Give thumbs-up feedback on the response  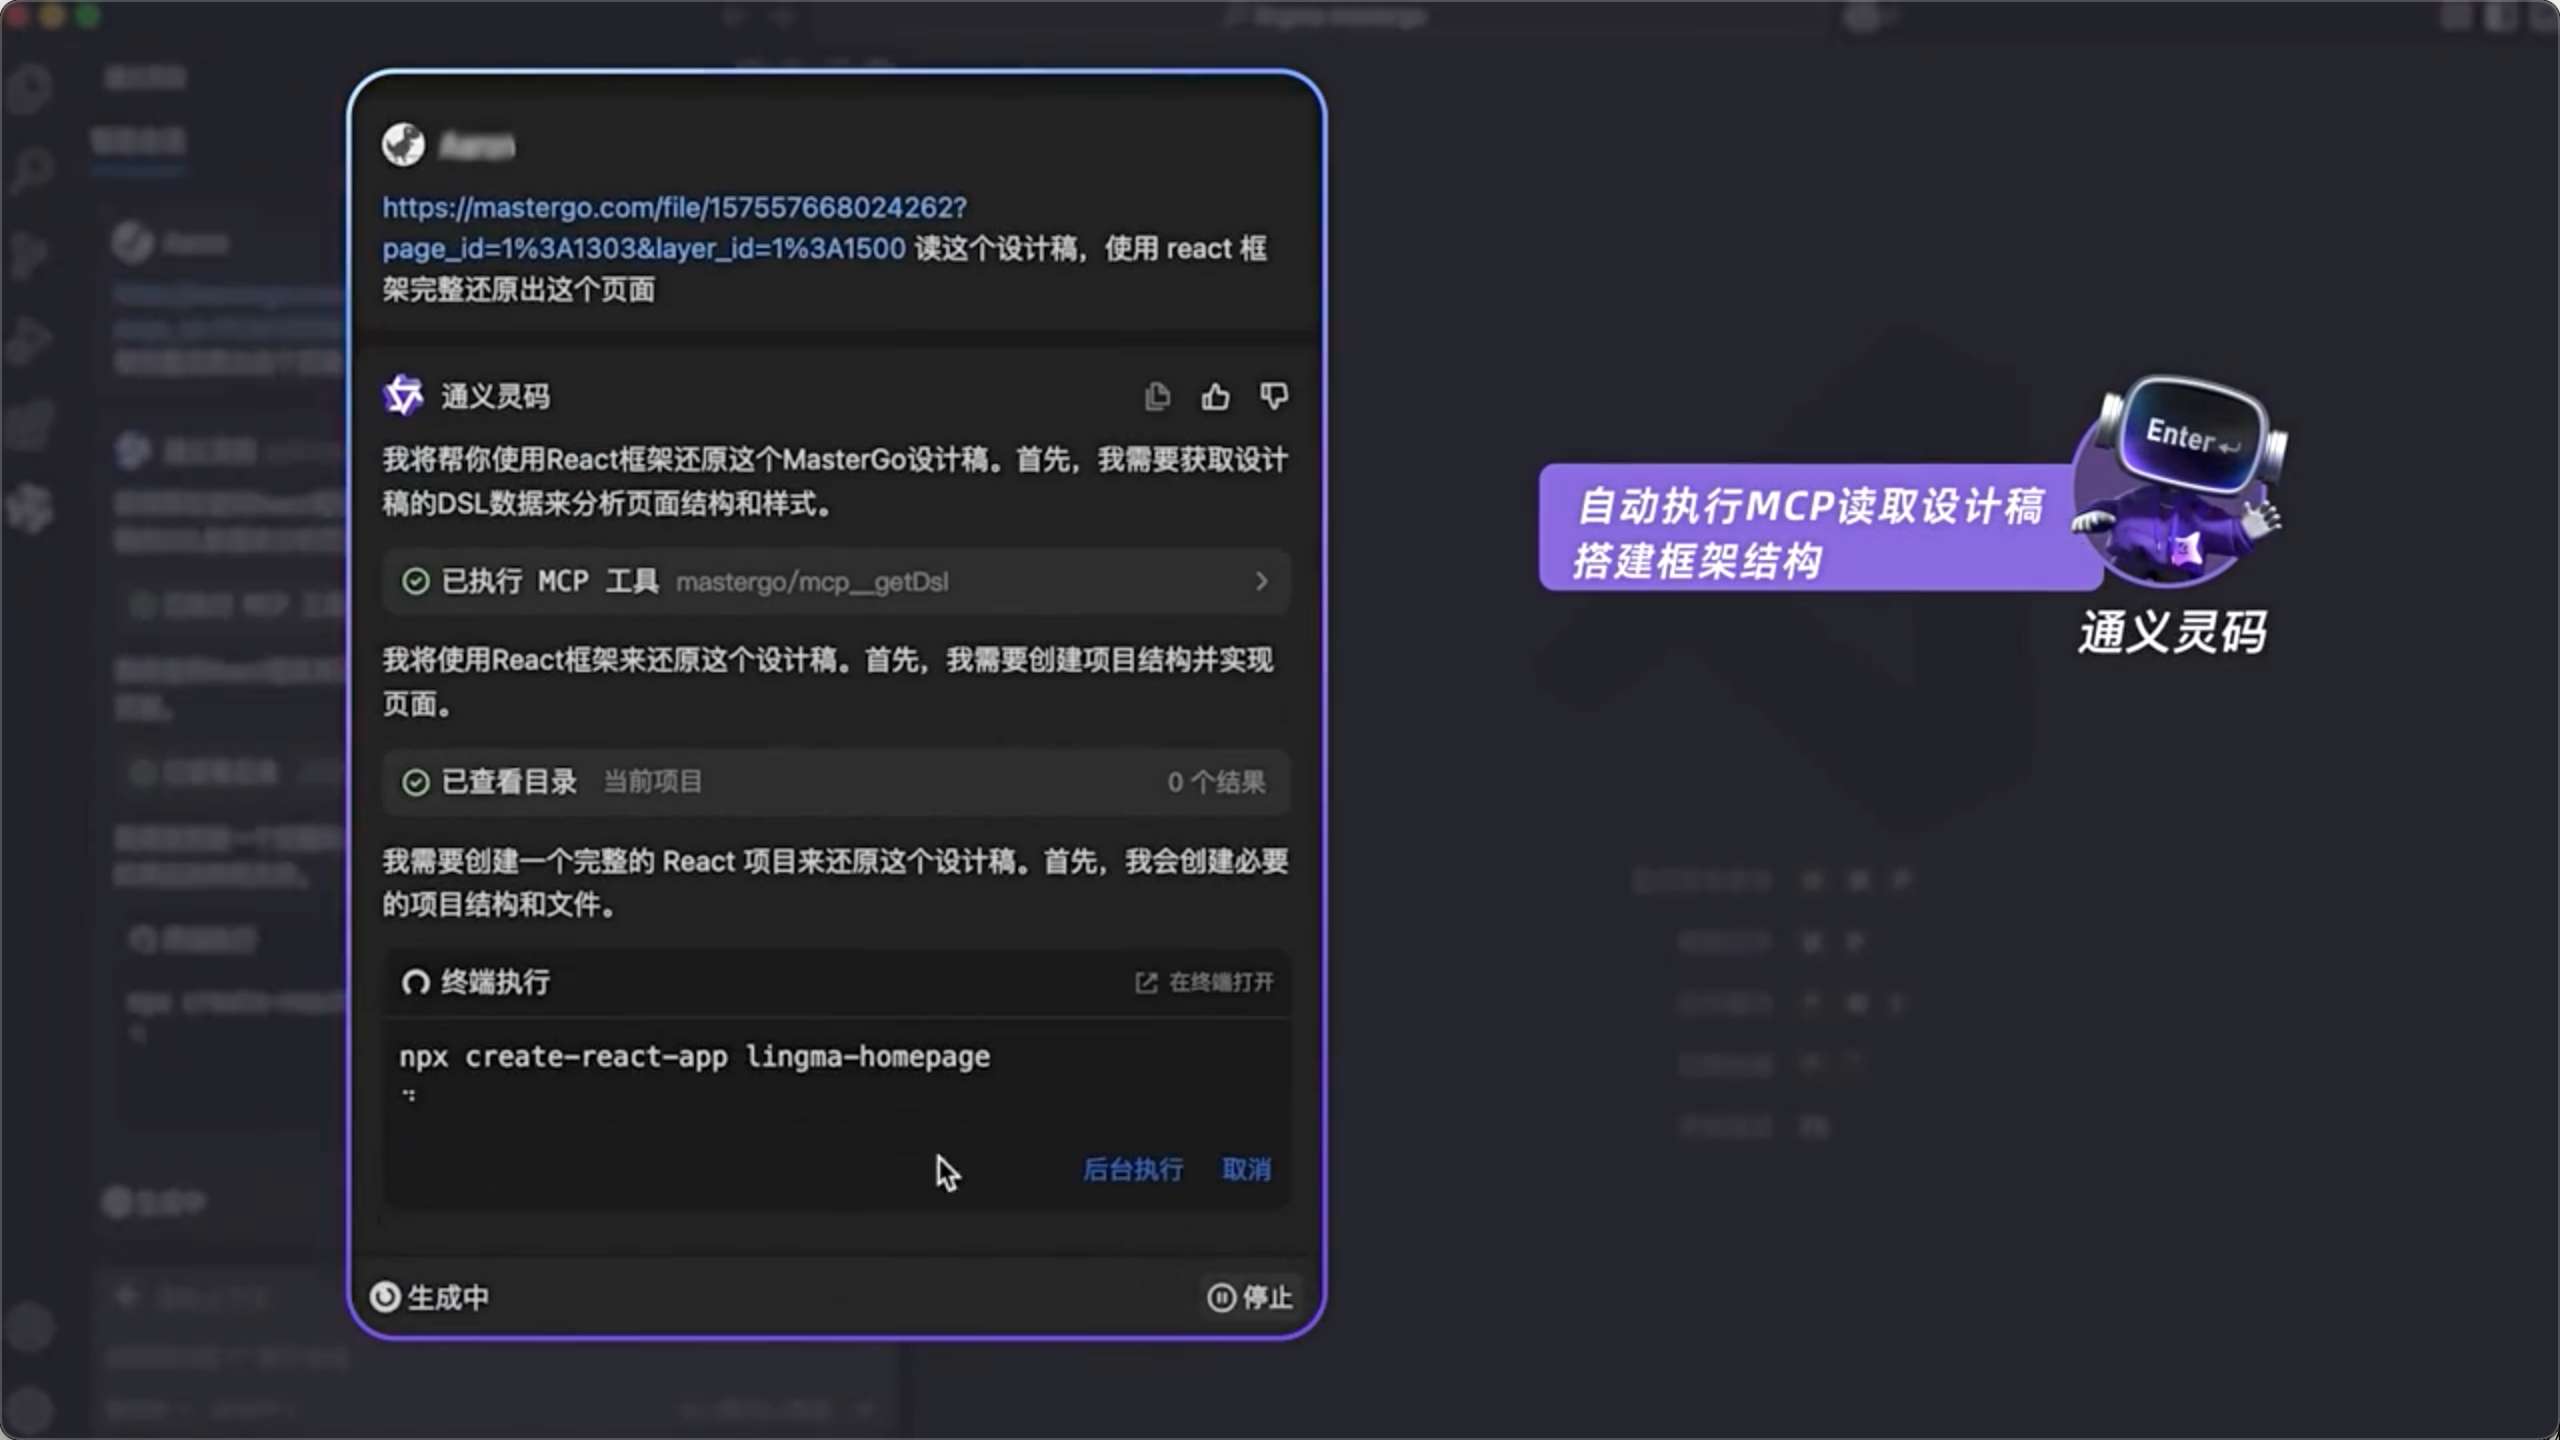pyautogui.click(x=1216, y=396)
